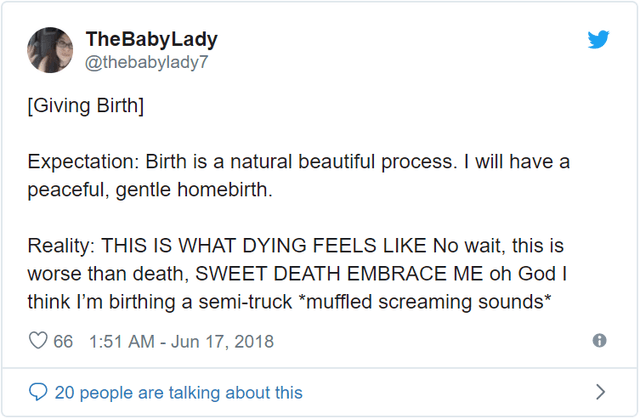This screenshot has height=419, width=640.
Task: Open TheBabyLady display name link
Action: (x=151, y=40)
